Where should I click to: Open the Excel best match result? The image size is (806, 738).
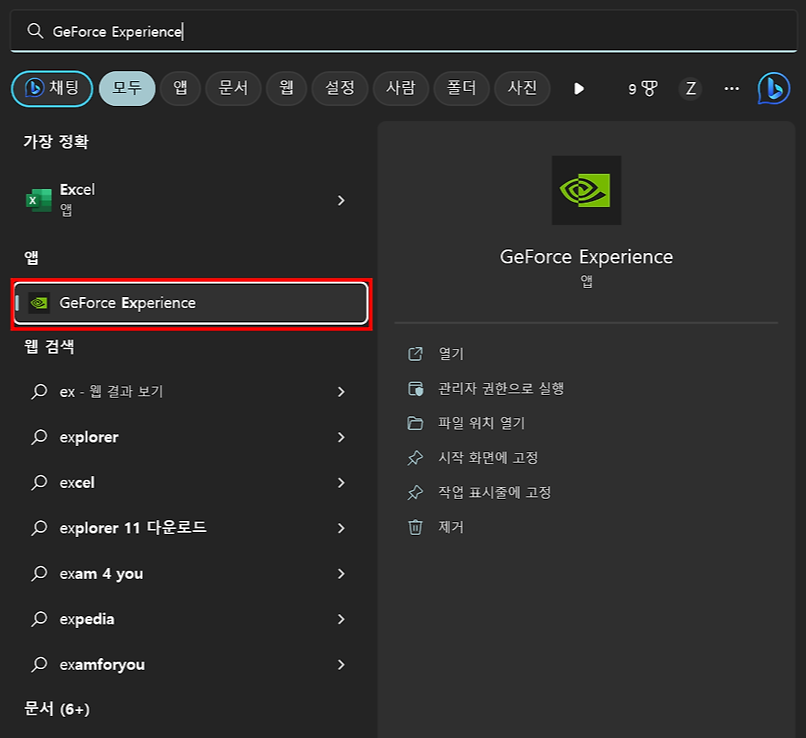click(189, 200)
